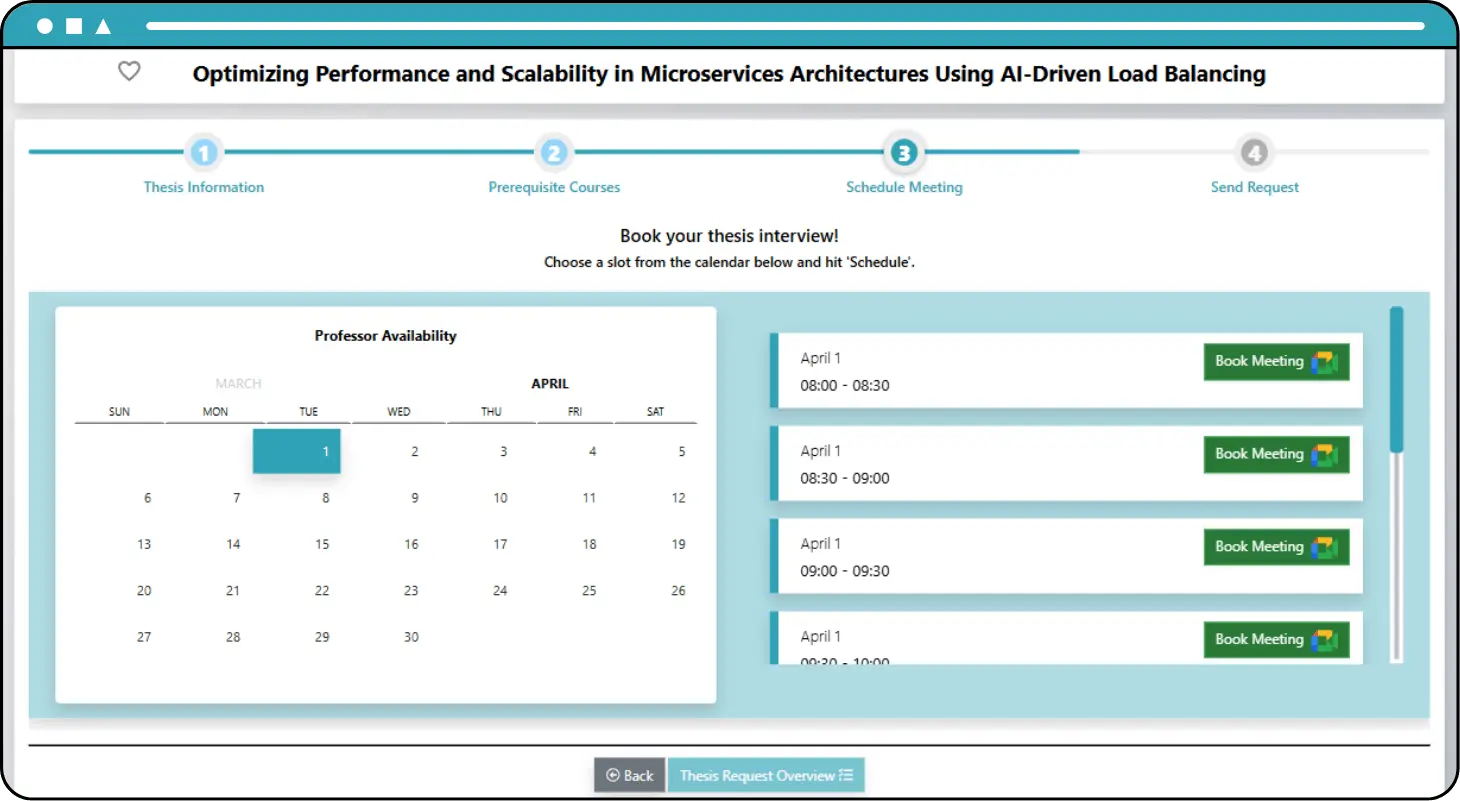Select step 2 circle for Prerequisite Courses
Screen dimensions: 1460x801
[x=554, y=153]
